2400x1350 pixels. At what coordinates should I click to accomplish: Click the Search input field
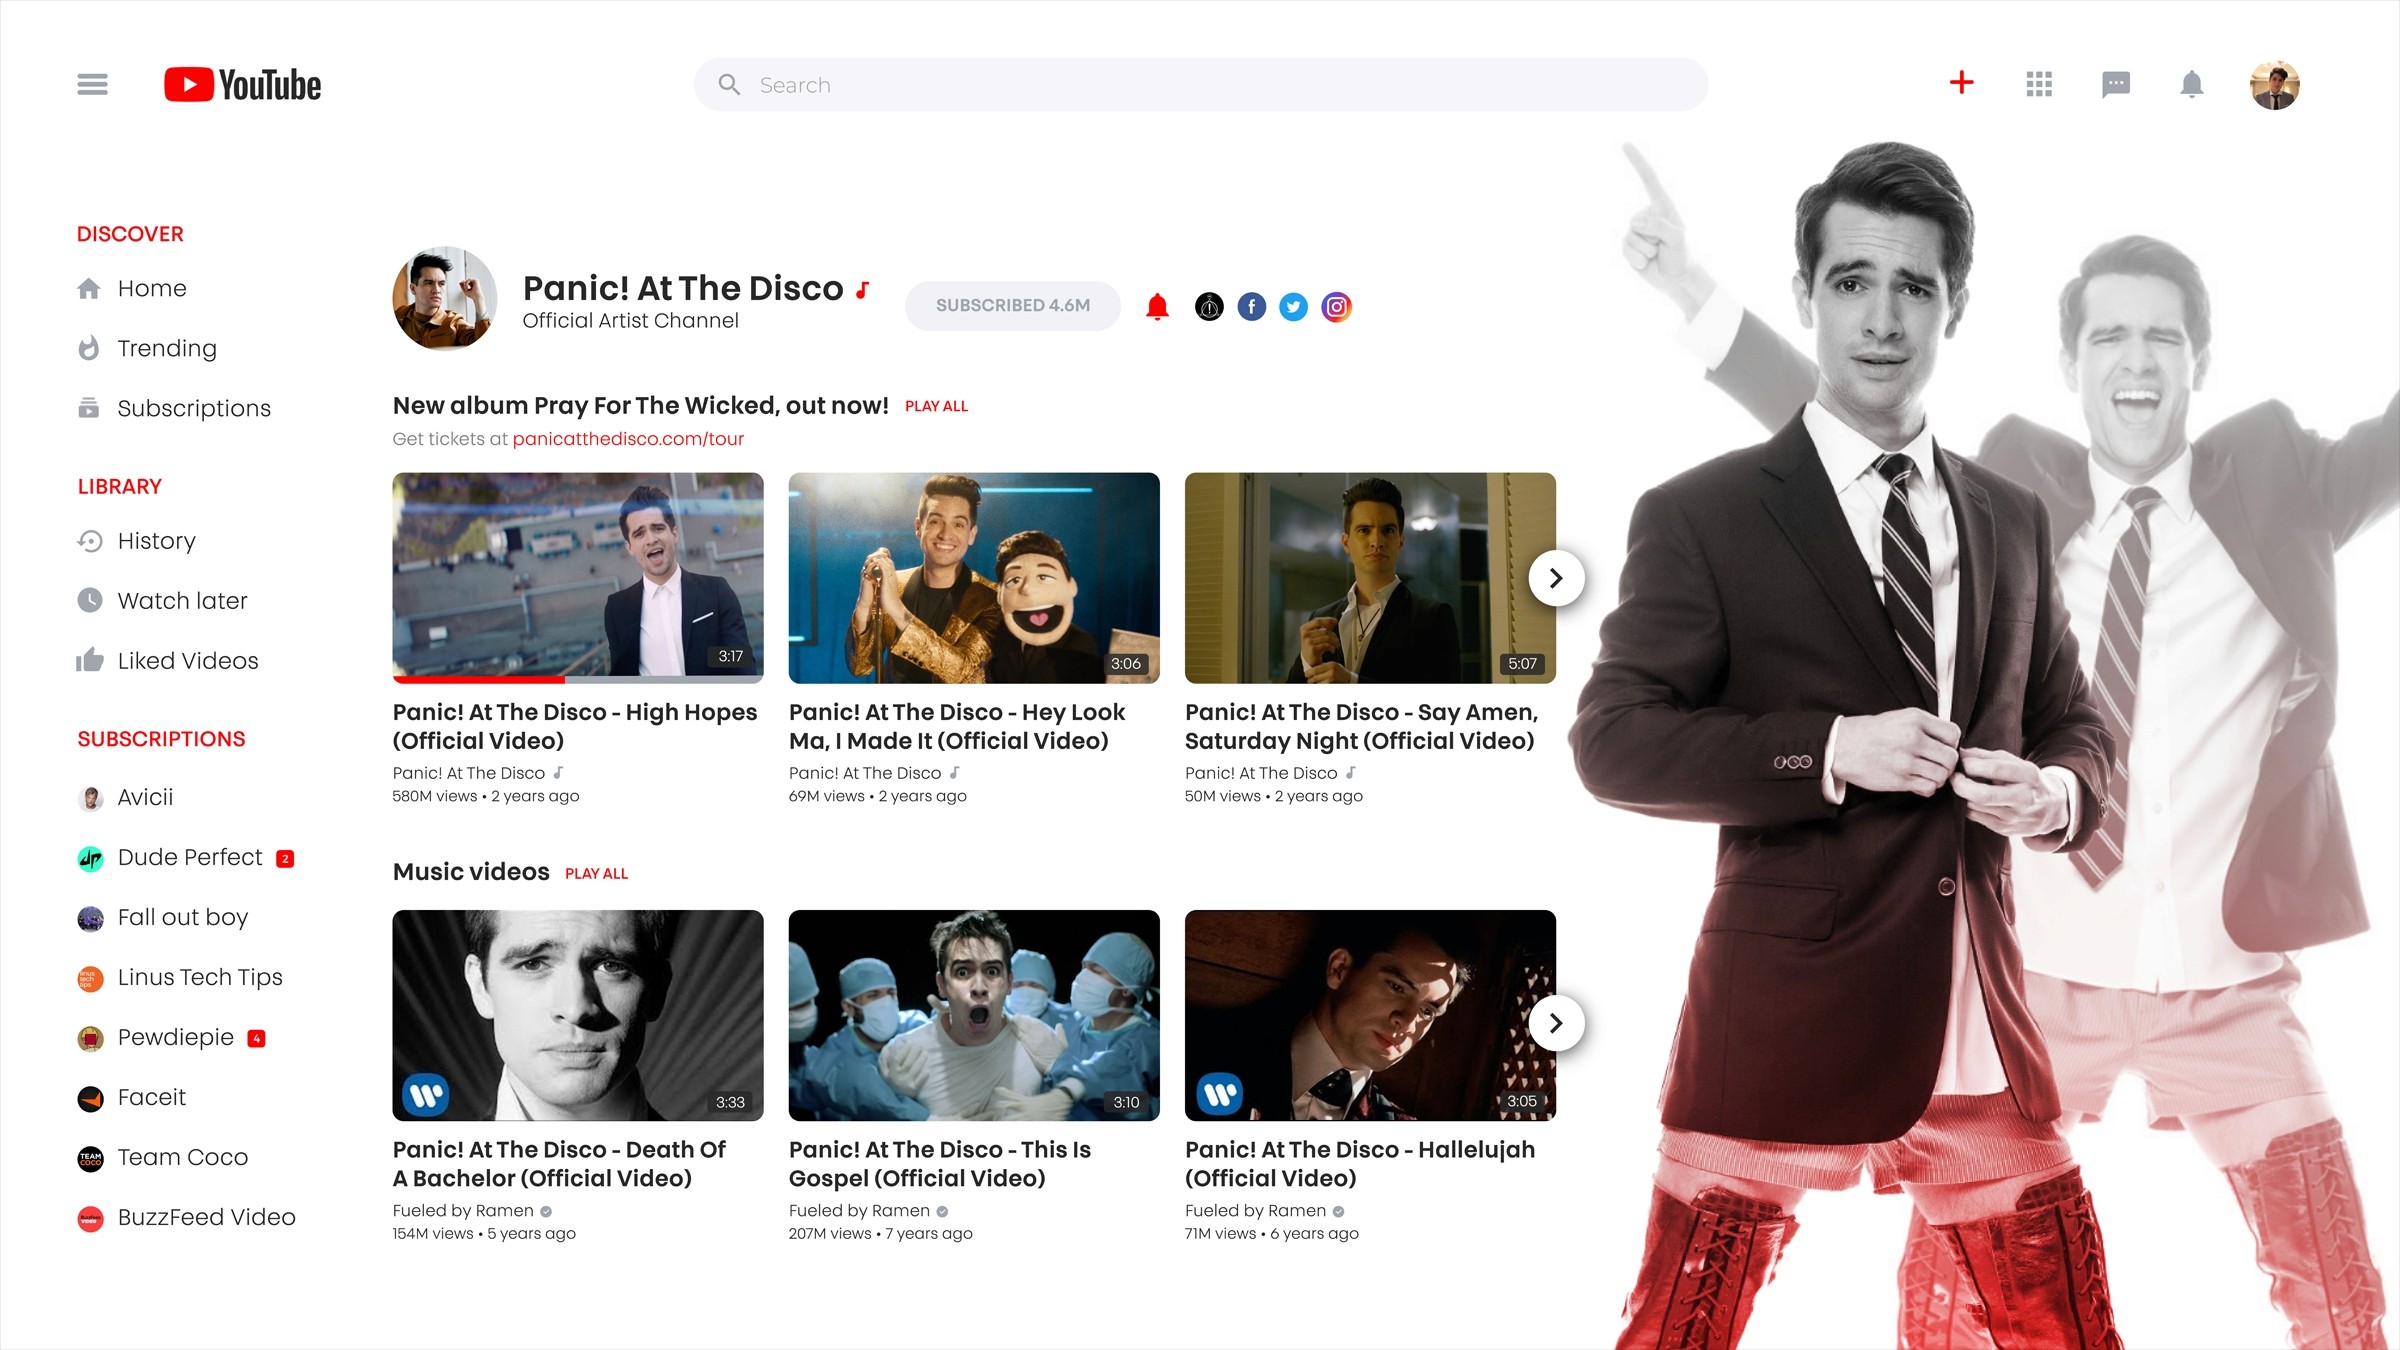(1201, 85)
